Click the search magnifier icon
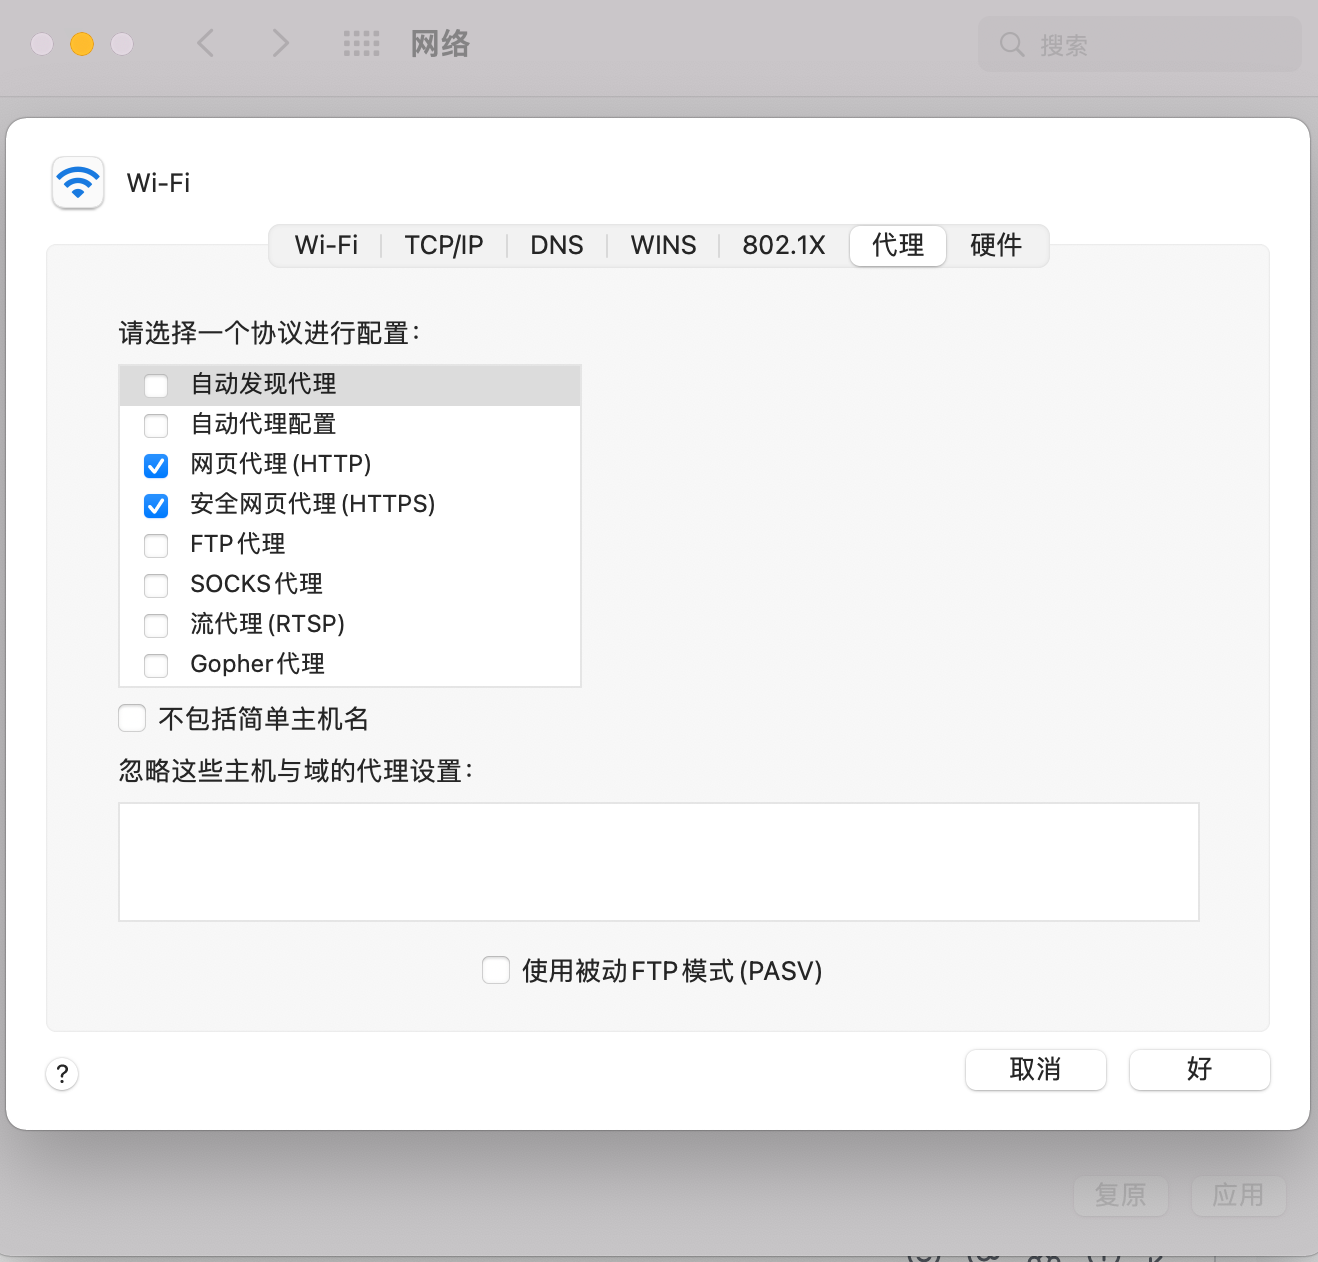This screenshot has width=1318, height=1262. (x=1012, y=45)
